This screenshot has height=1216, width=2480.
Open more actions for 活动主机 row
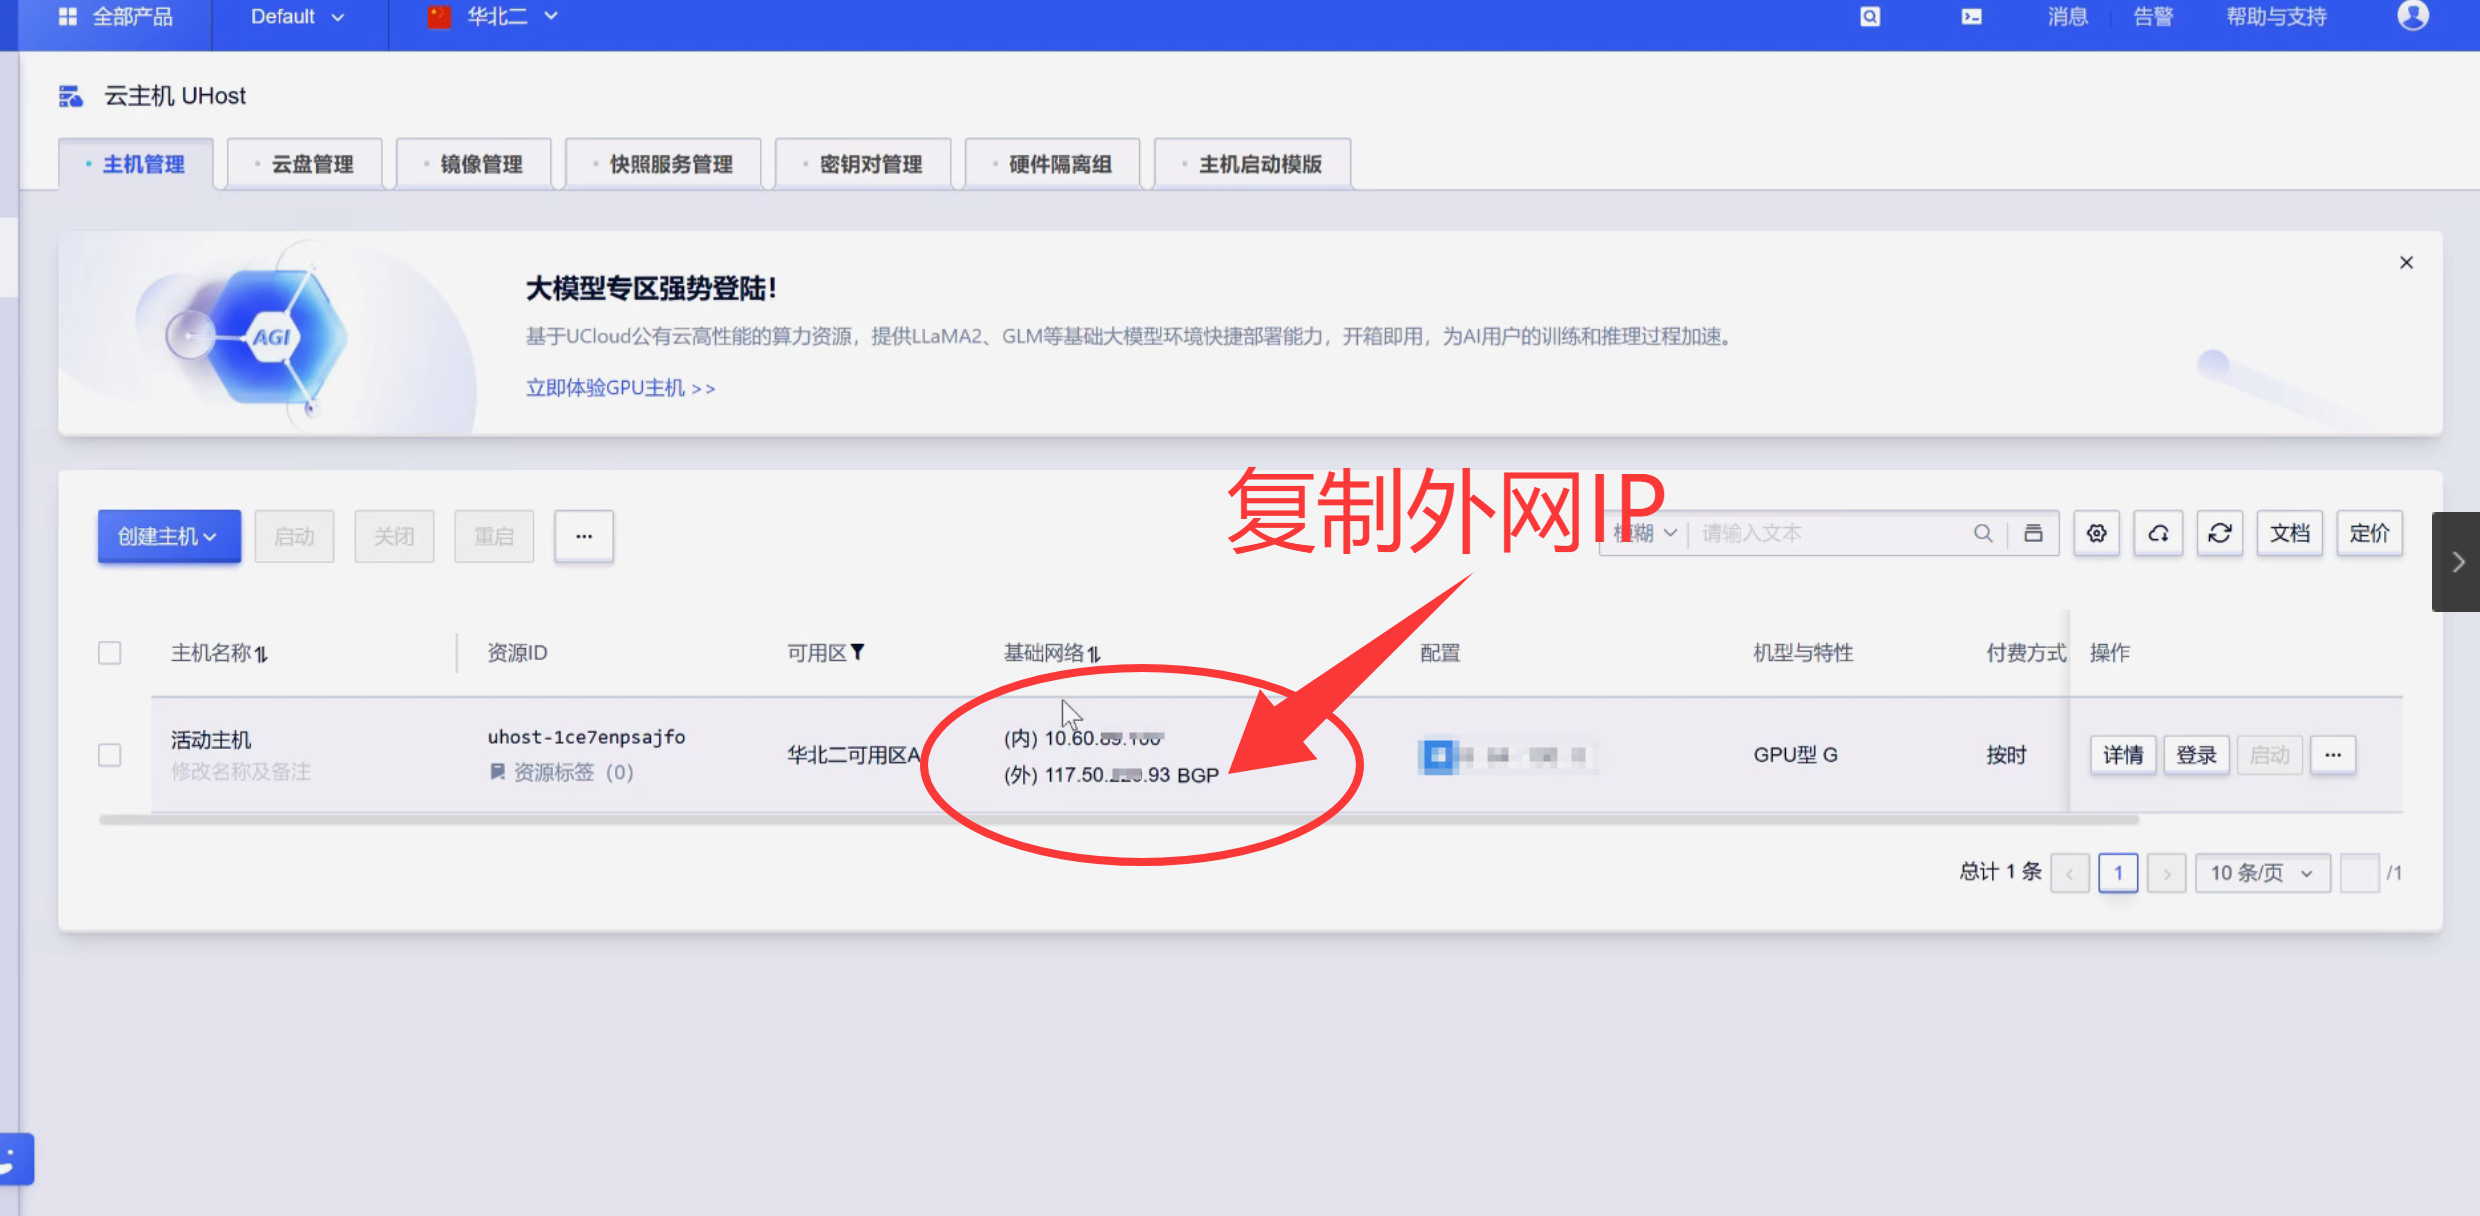[2333, 755]
